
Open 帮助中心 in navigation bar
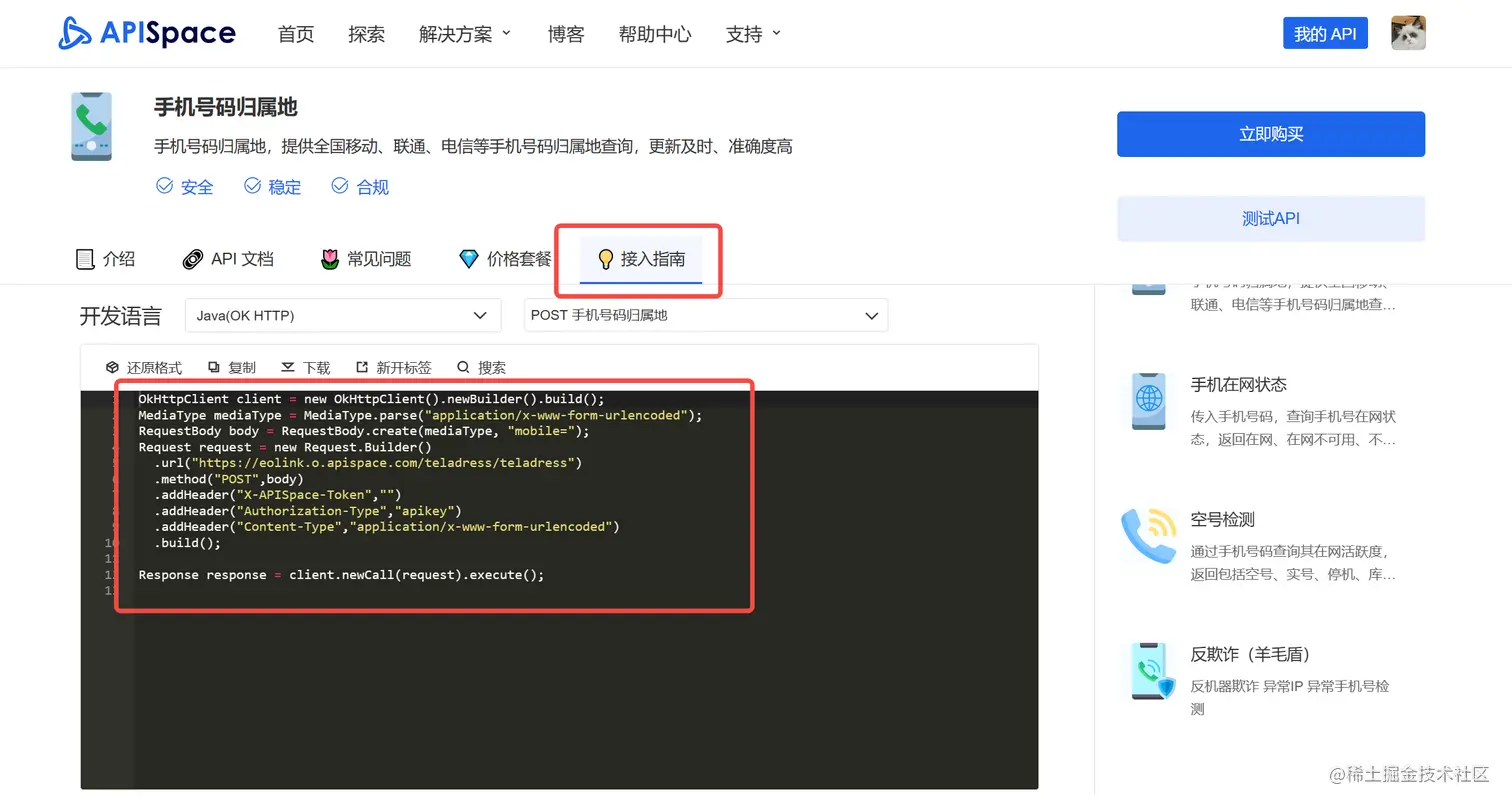[x=655, y=34]
